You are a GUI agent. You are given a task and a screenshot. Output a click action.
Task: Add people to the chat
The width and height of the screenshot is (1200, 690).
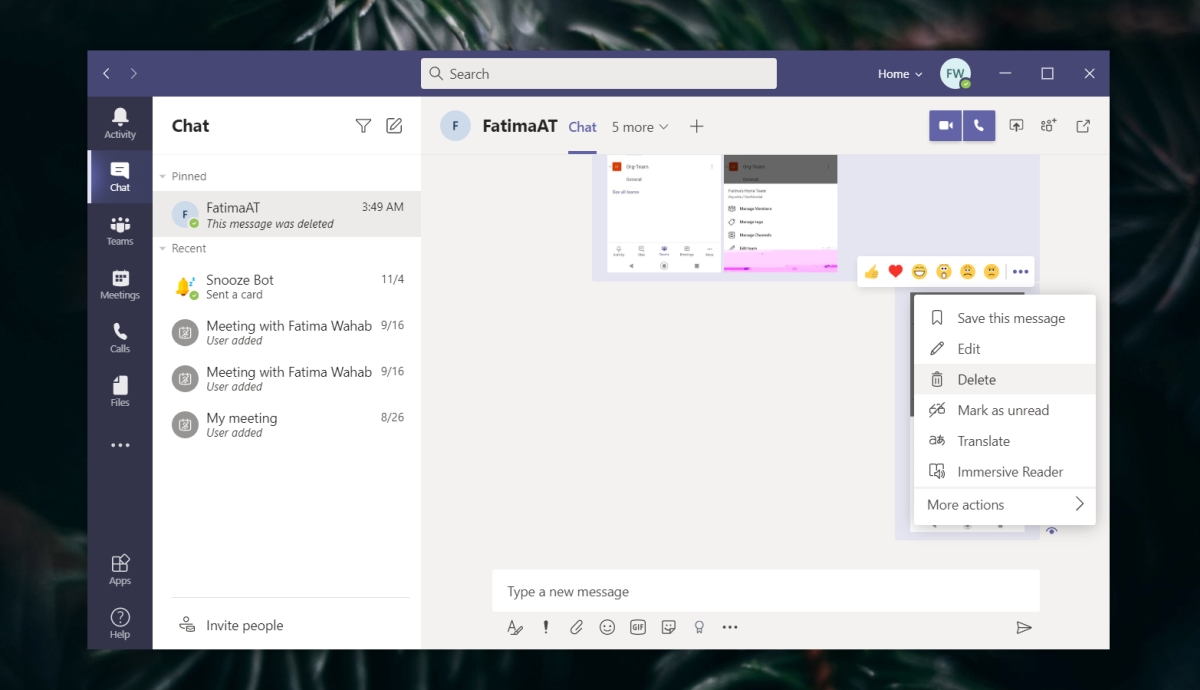pyautogui.click(x=1048, y=126)
